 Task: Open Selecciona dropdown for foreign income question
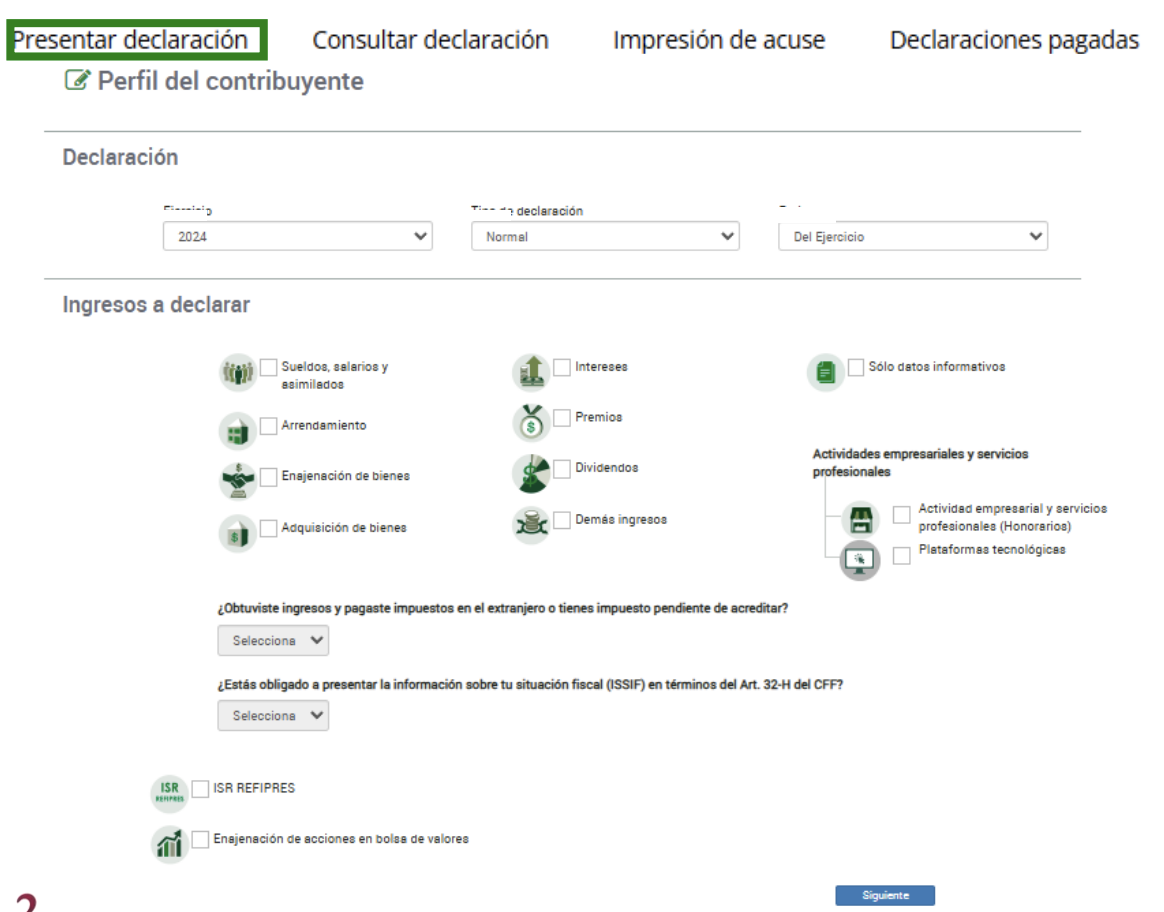point(273,641)
